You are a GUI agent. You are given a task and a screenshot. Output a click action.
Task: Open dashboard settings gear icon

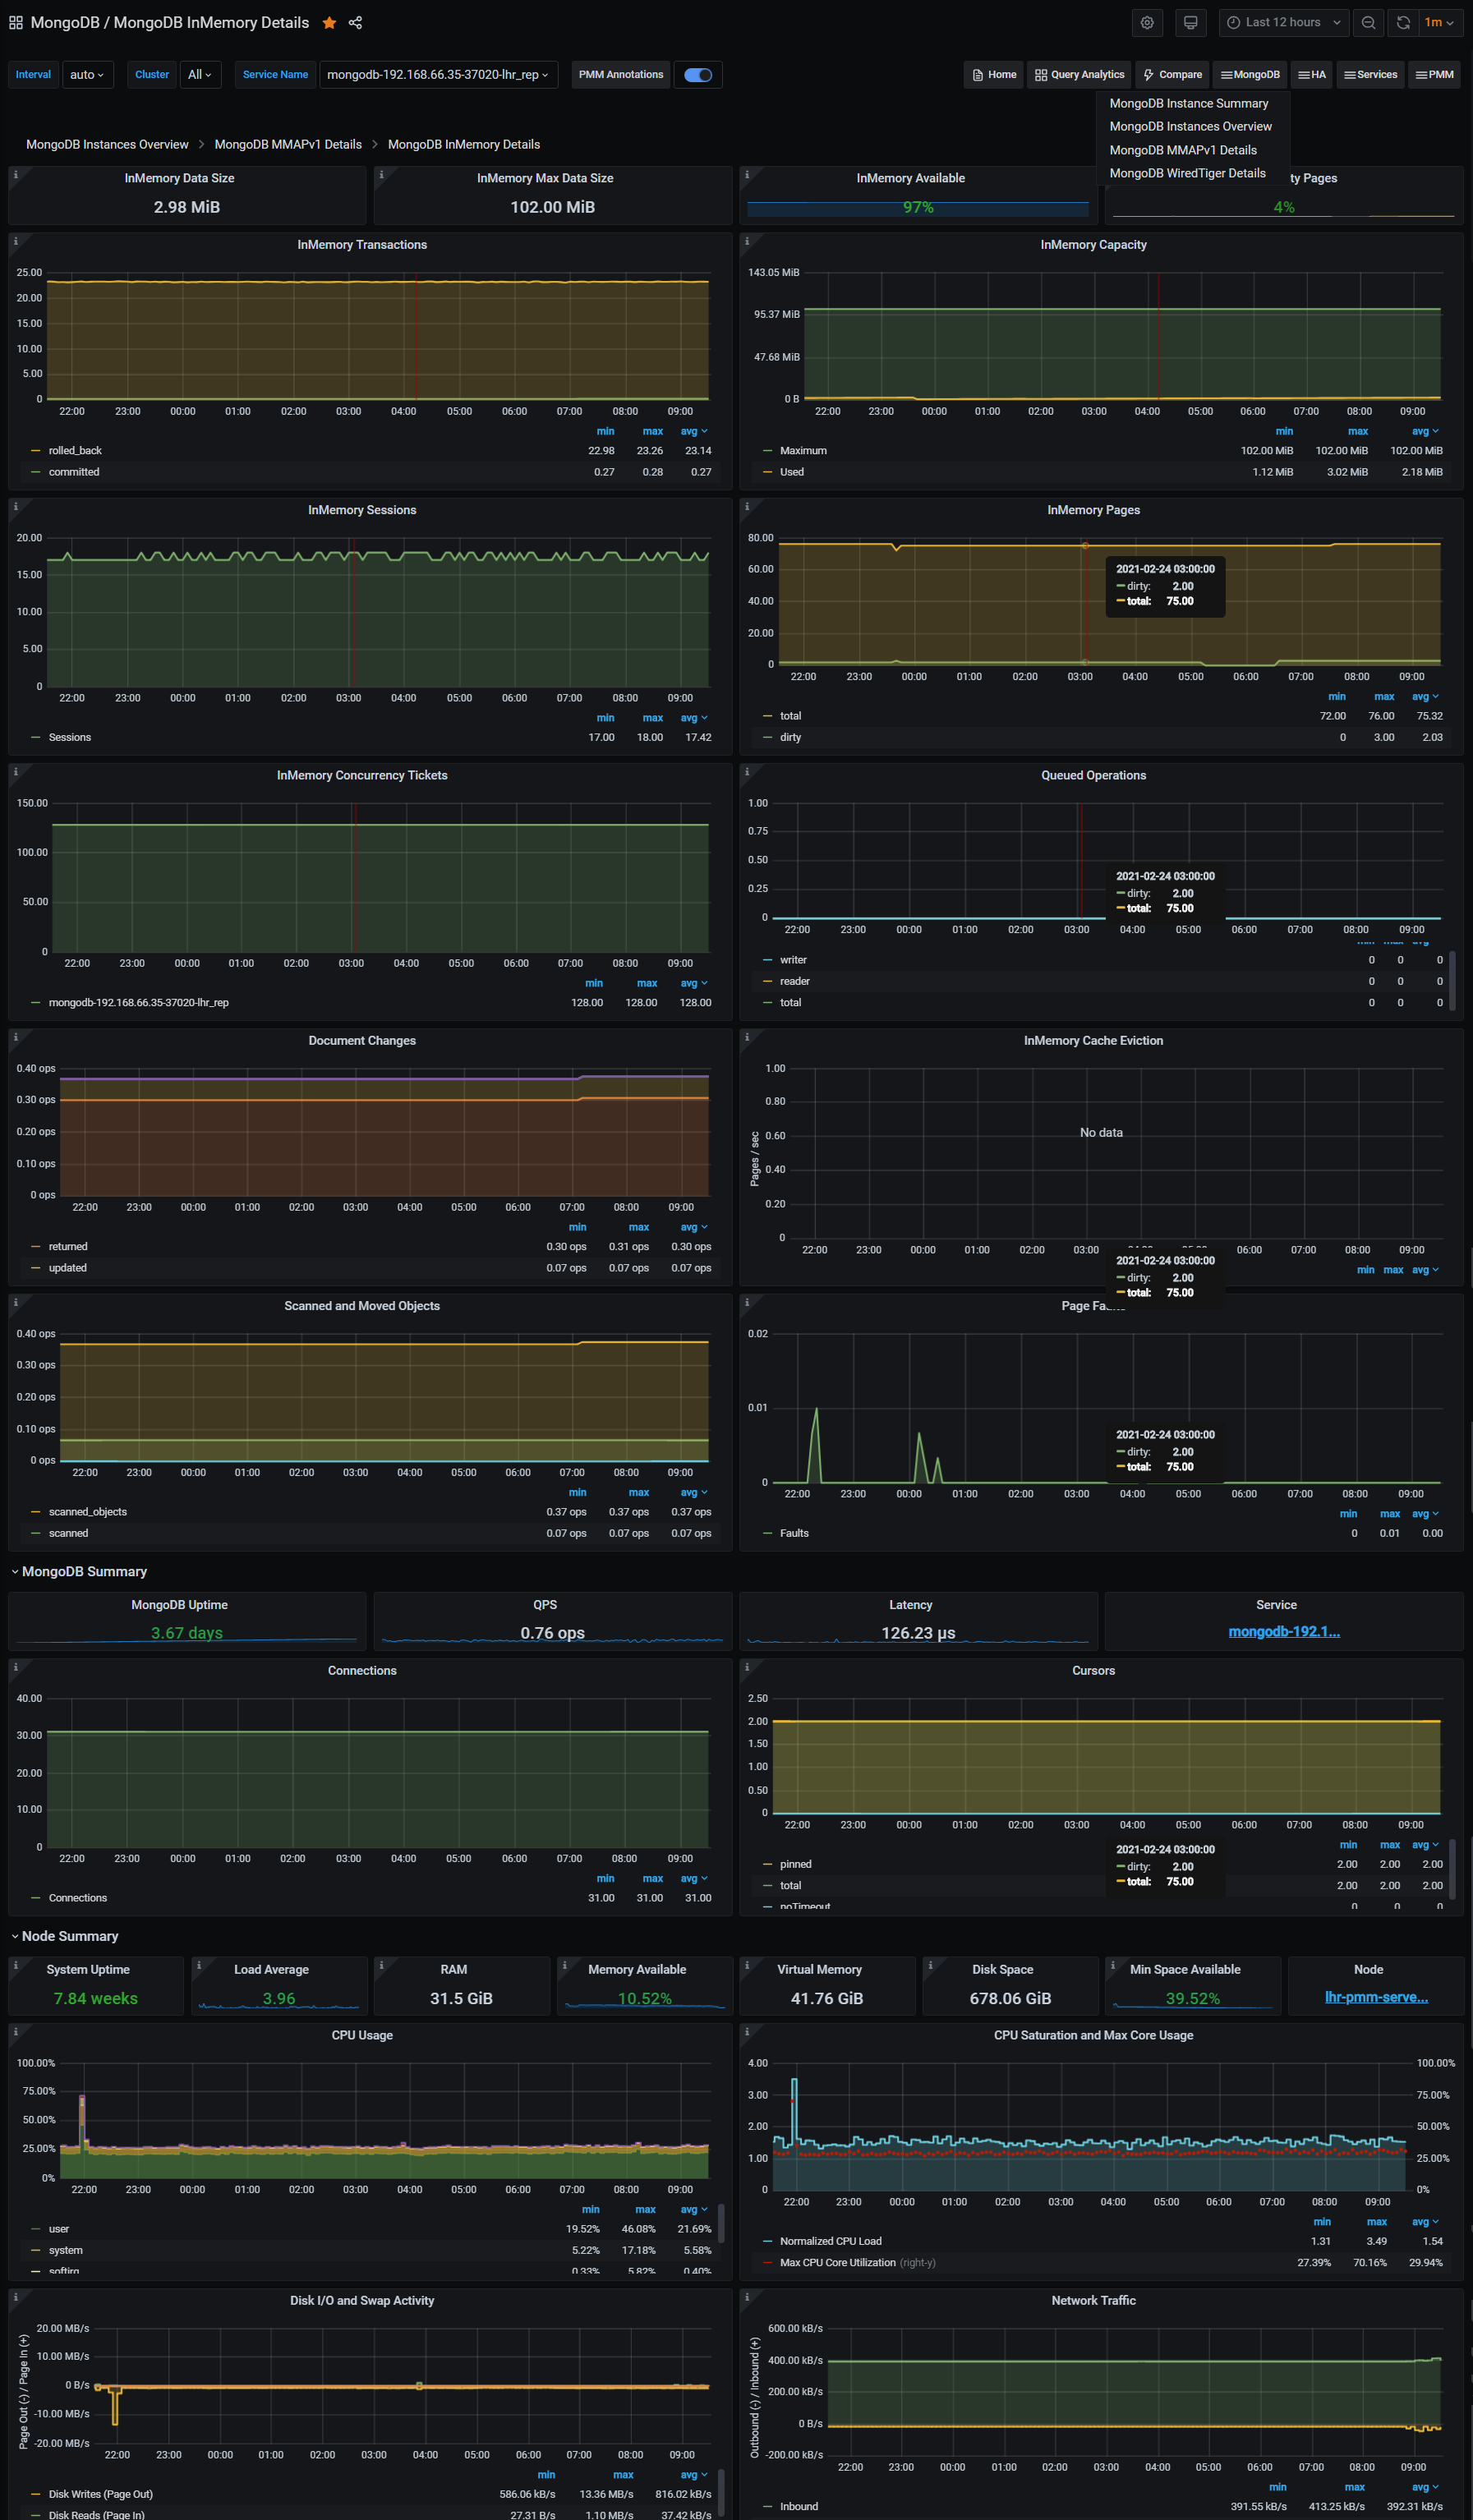point(1147,23)
